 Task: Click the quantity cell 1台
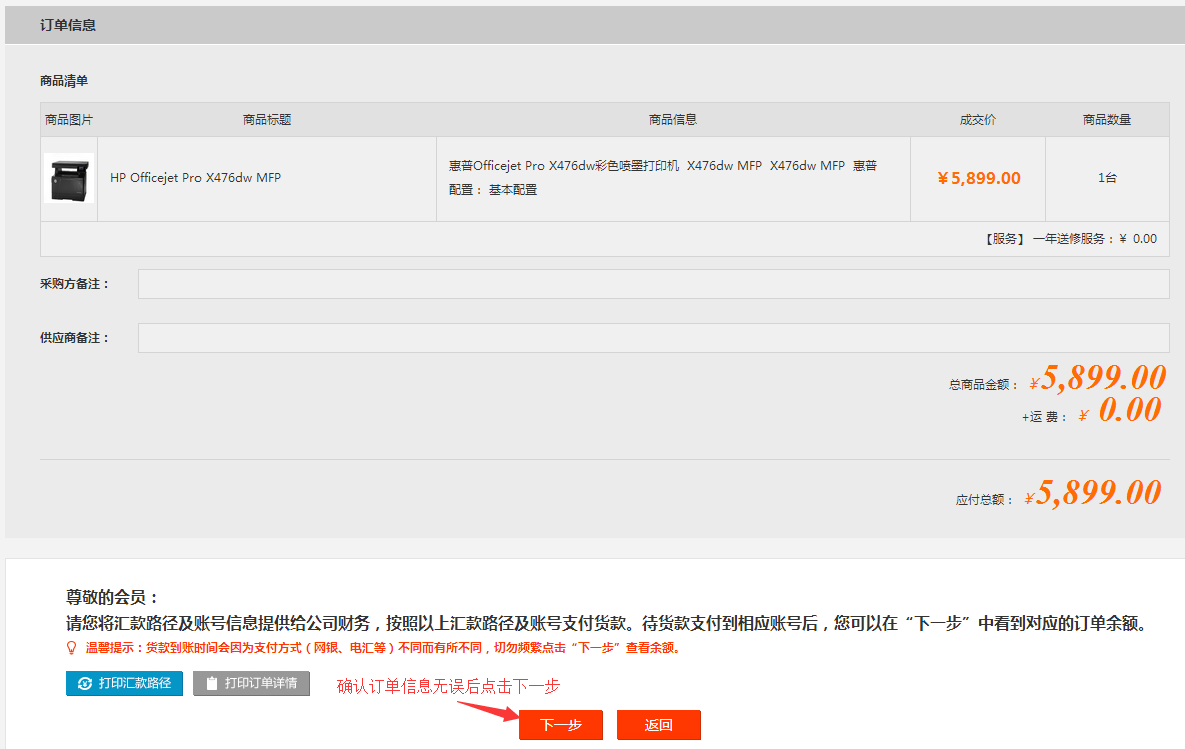pyautogui.click(x=1107, y=178)
